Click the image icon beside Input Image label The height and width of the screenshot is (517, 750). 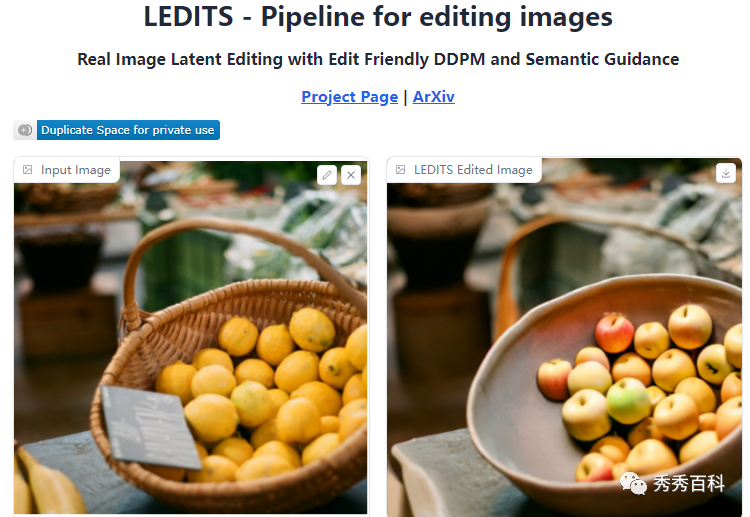point(28,170)
